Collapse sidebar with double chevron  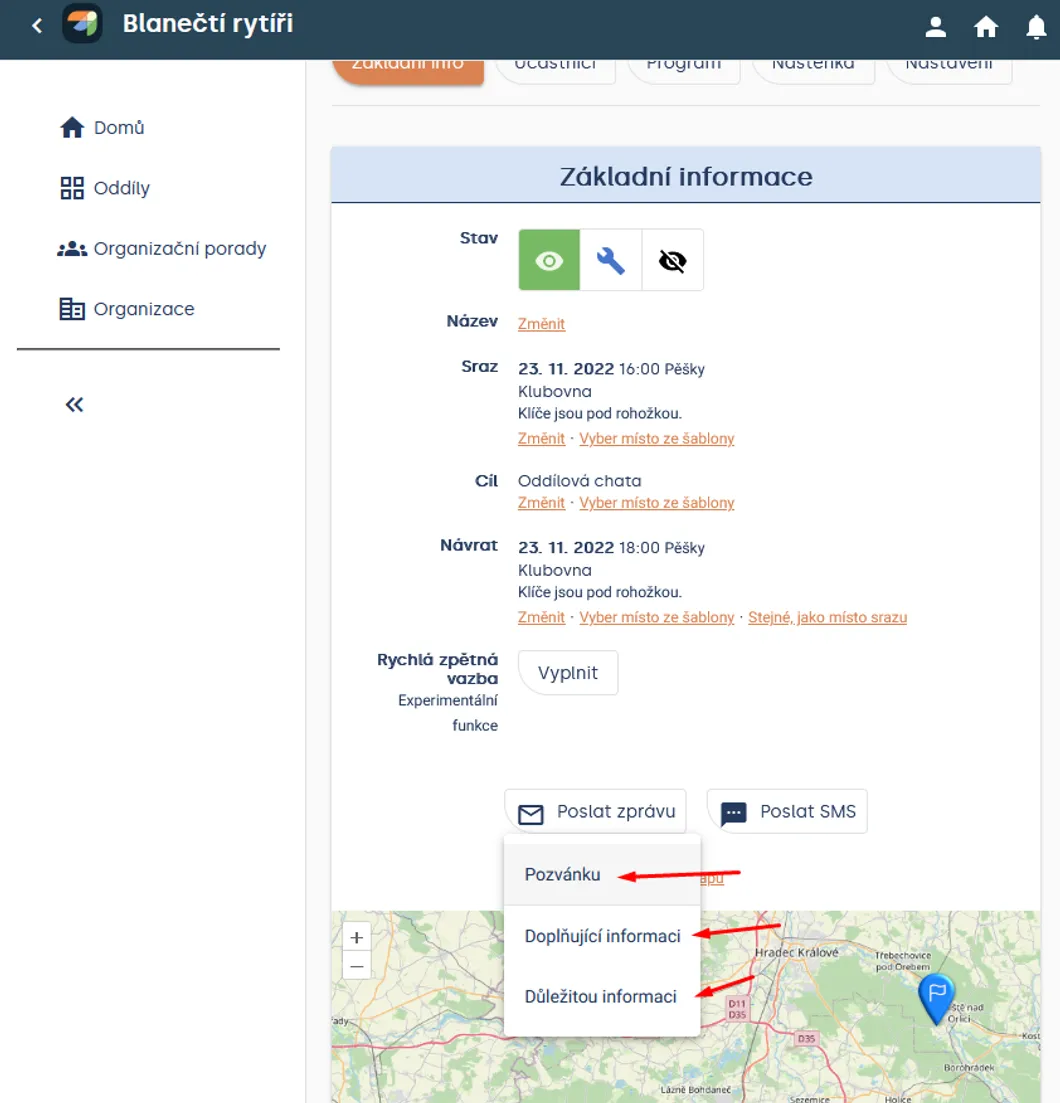[75, 404]
